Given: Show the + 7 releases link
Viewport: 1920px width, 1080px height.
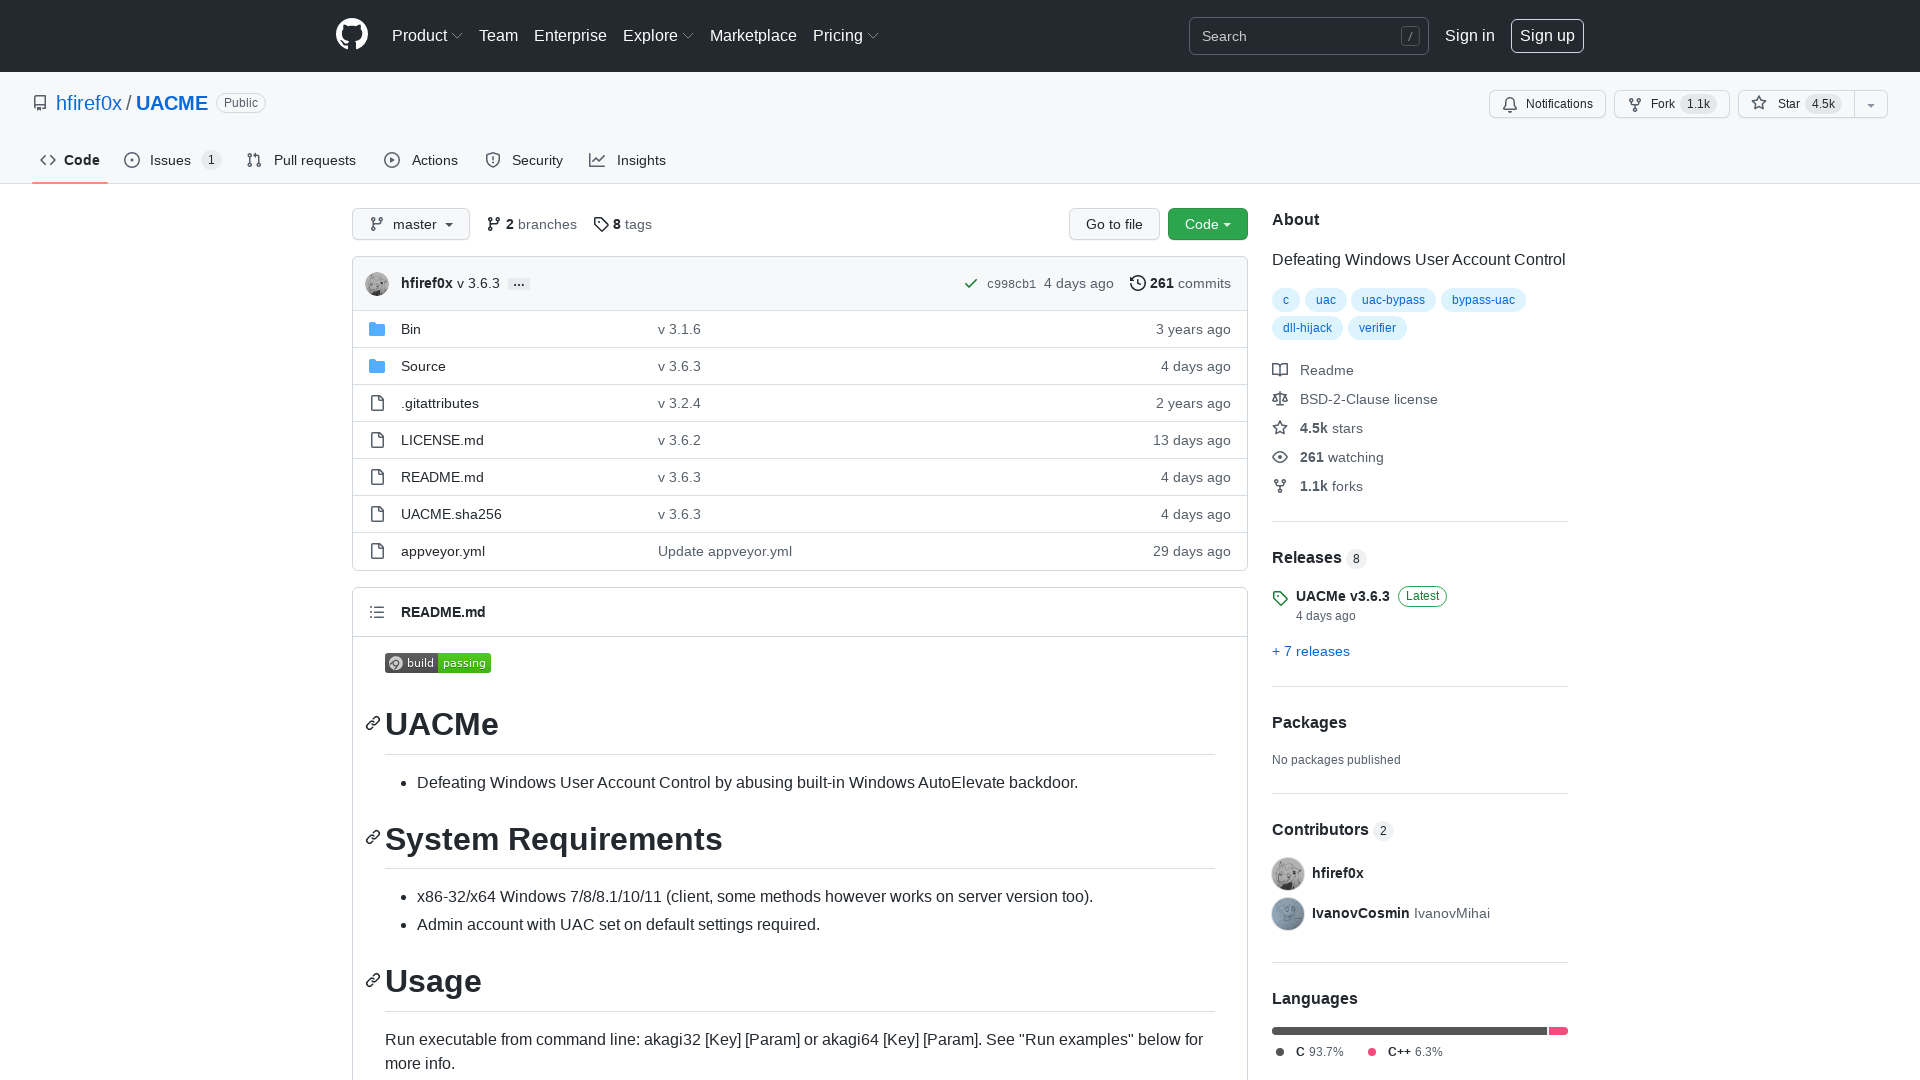Looking at the screenshot, I should point(1310,651).
